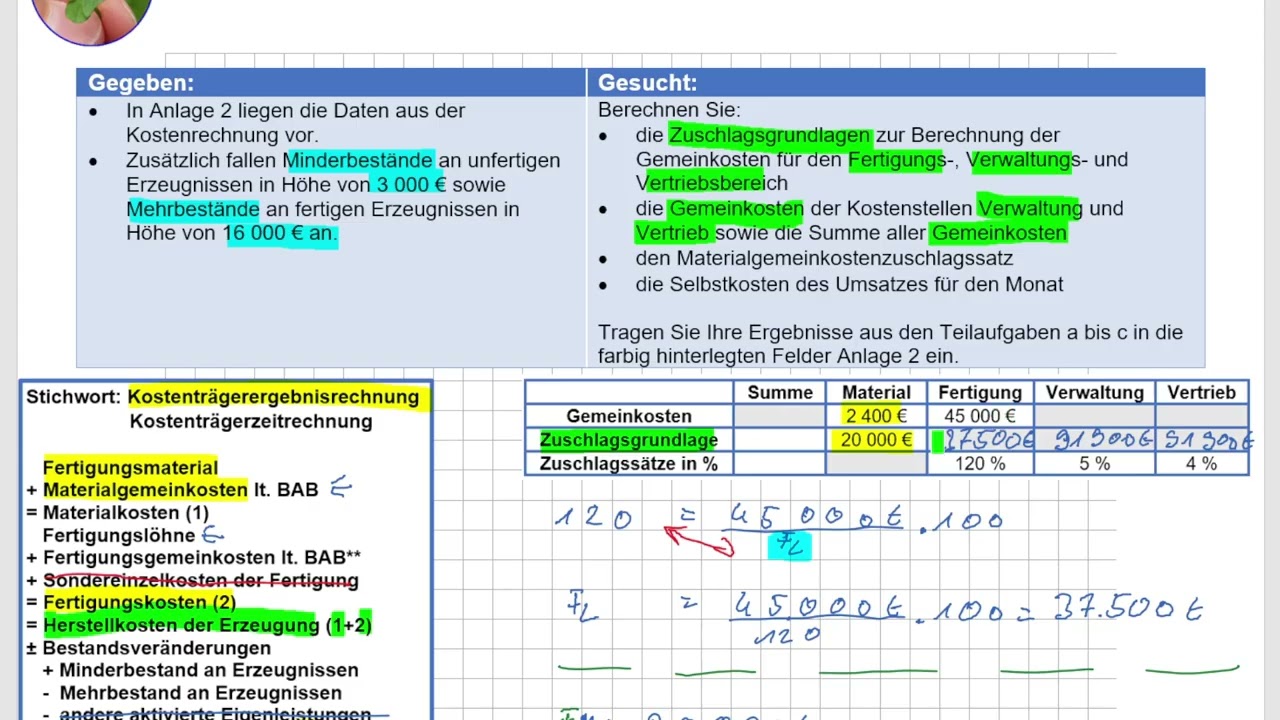Viewport: 1280px width, 720px height.
Task: Click the "Material" column header in the table
Action: point(876,393)
